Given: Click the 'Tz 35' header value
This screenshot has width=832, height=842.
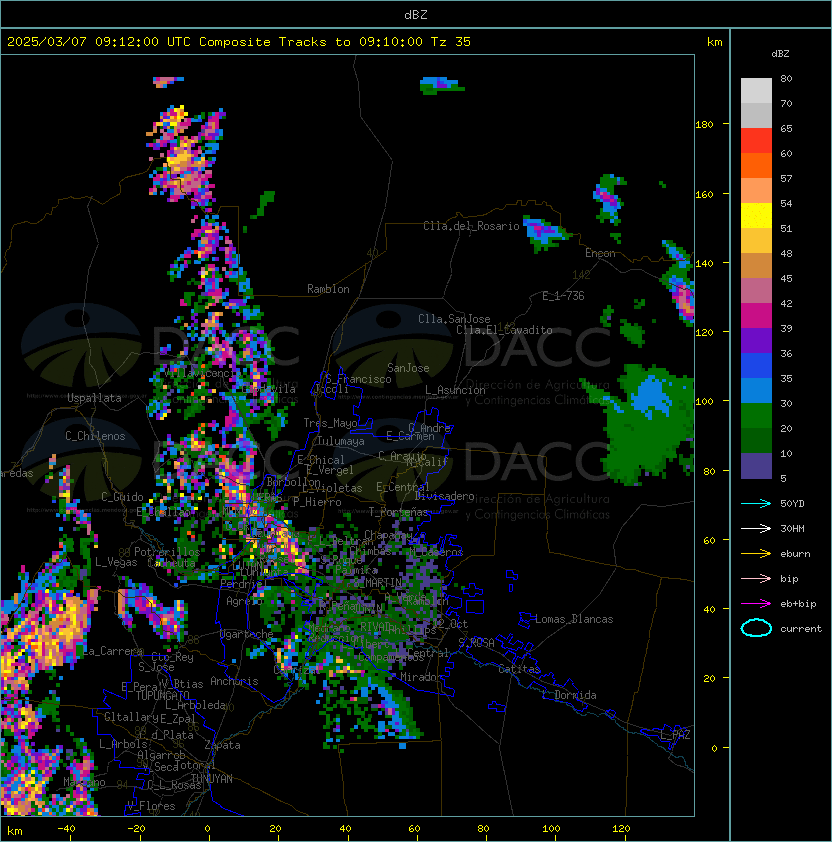Looking at the screenshot, I should pyautogui.click(x=451, y=42).
